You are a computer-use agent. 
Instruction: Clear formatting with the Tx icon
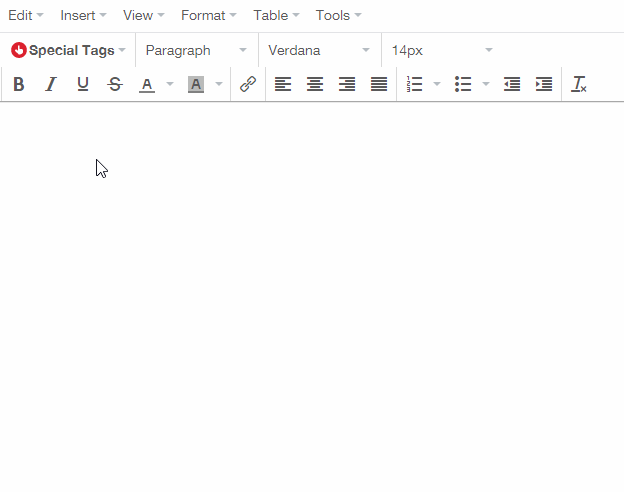coord(579,84)
